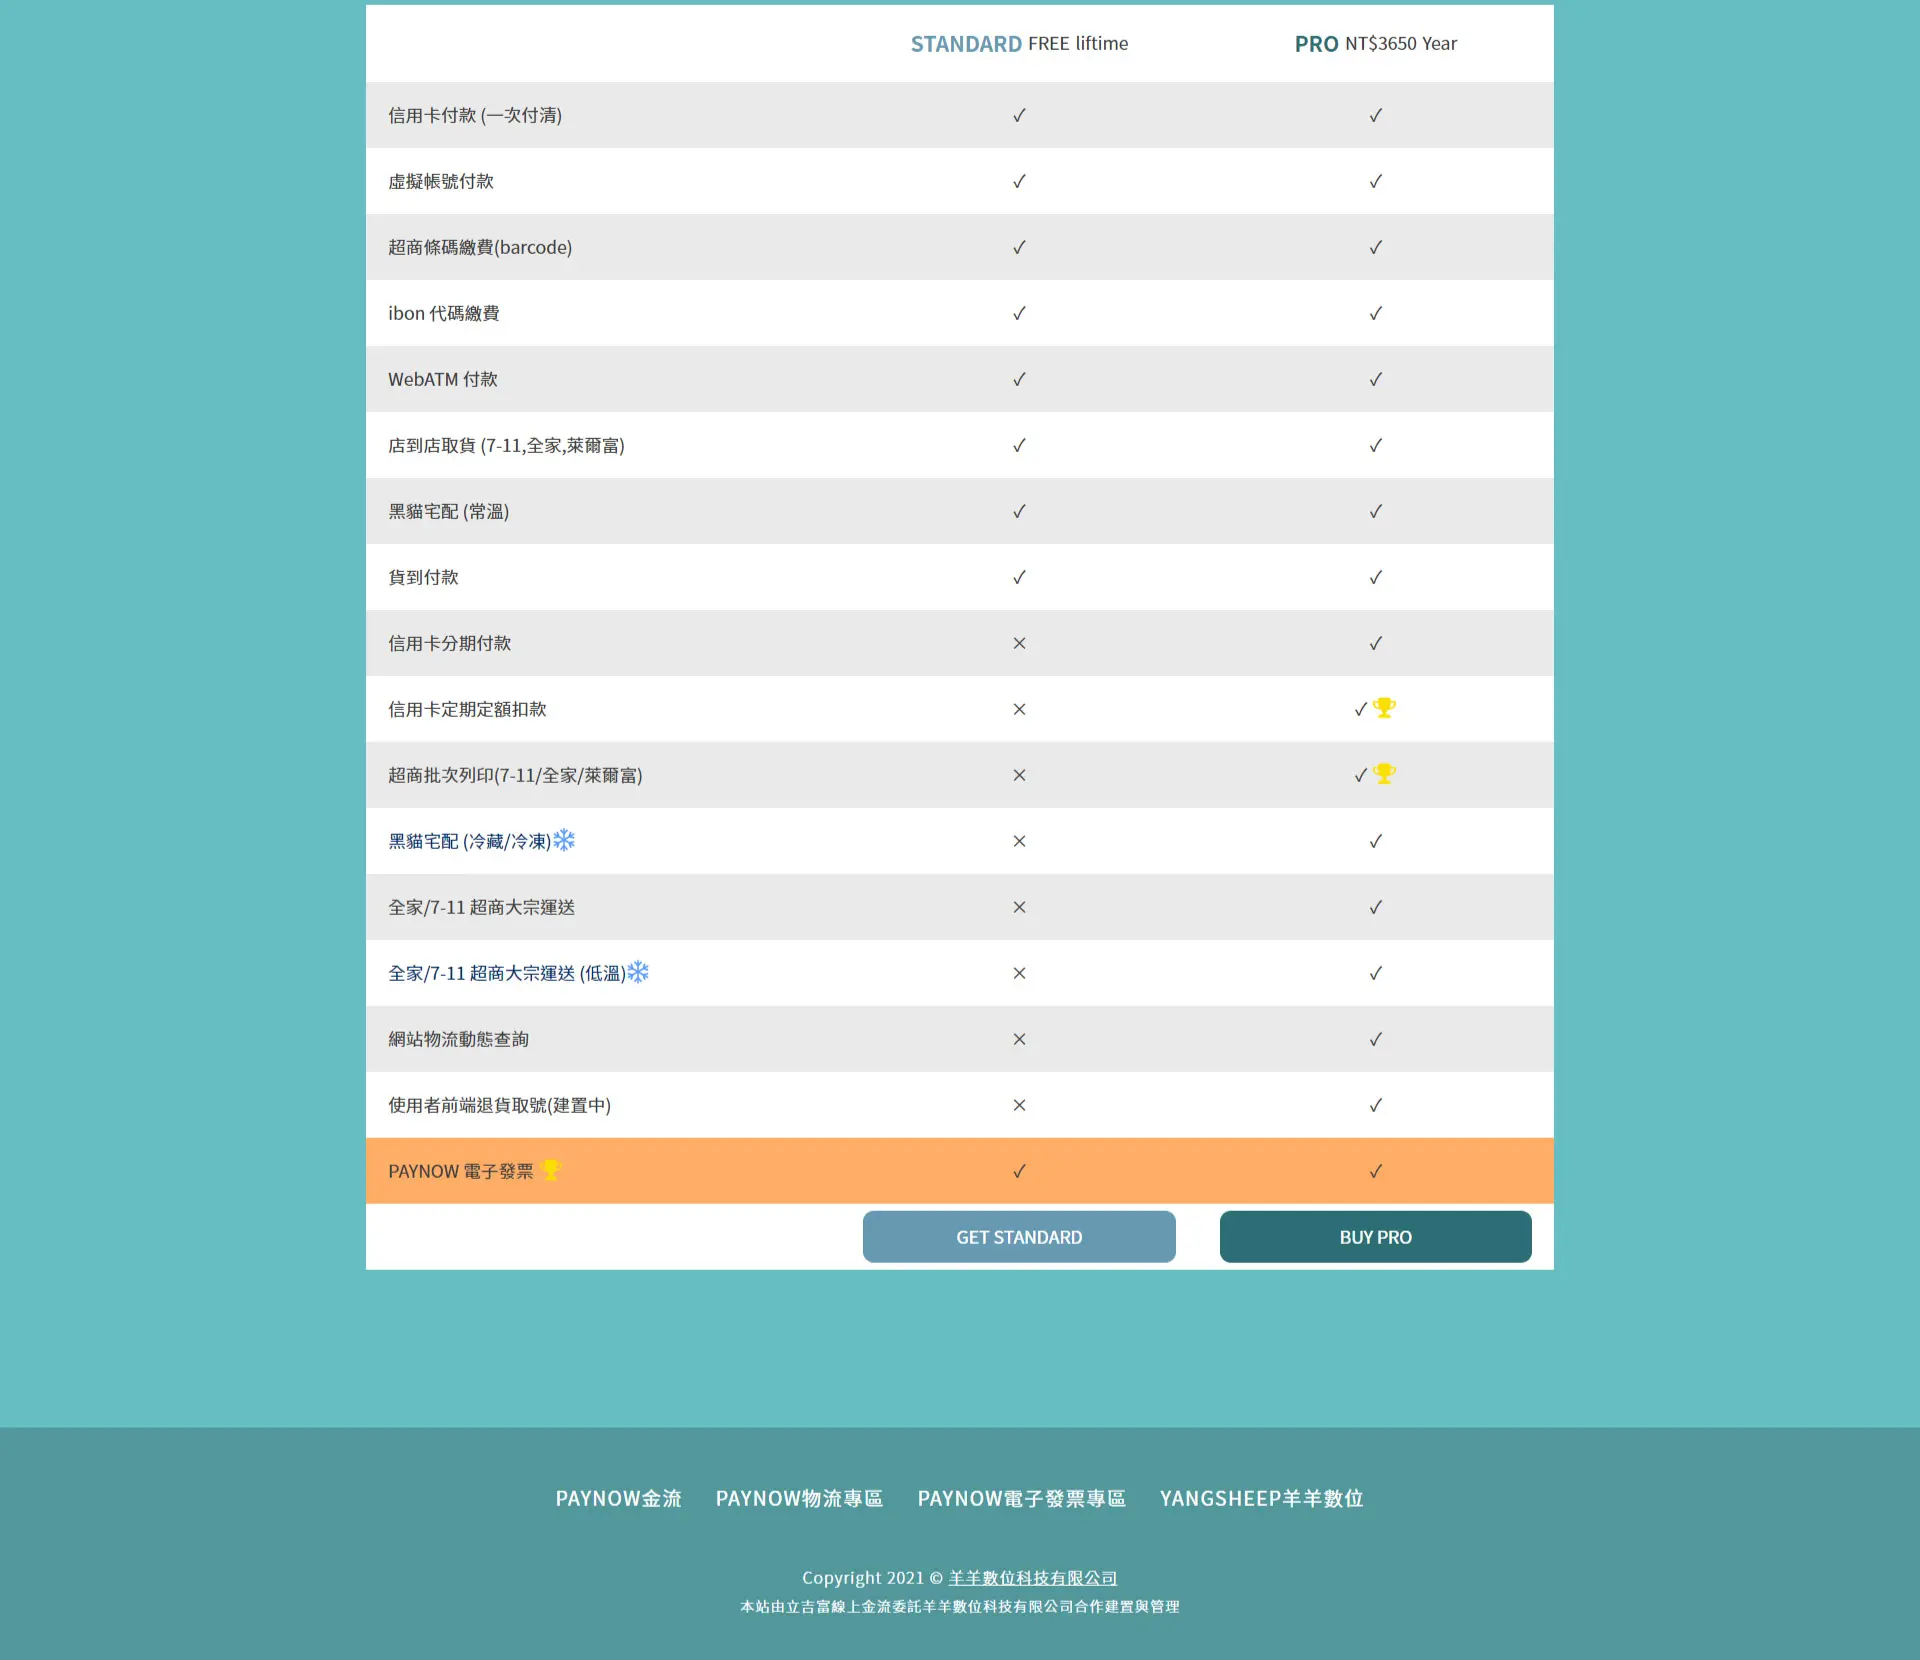The width and height of the screenshot is (1920, 1660).
Task: Select the 使用者前端退貨取號(建置中) label
Action: click(x=499, y=1105)
